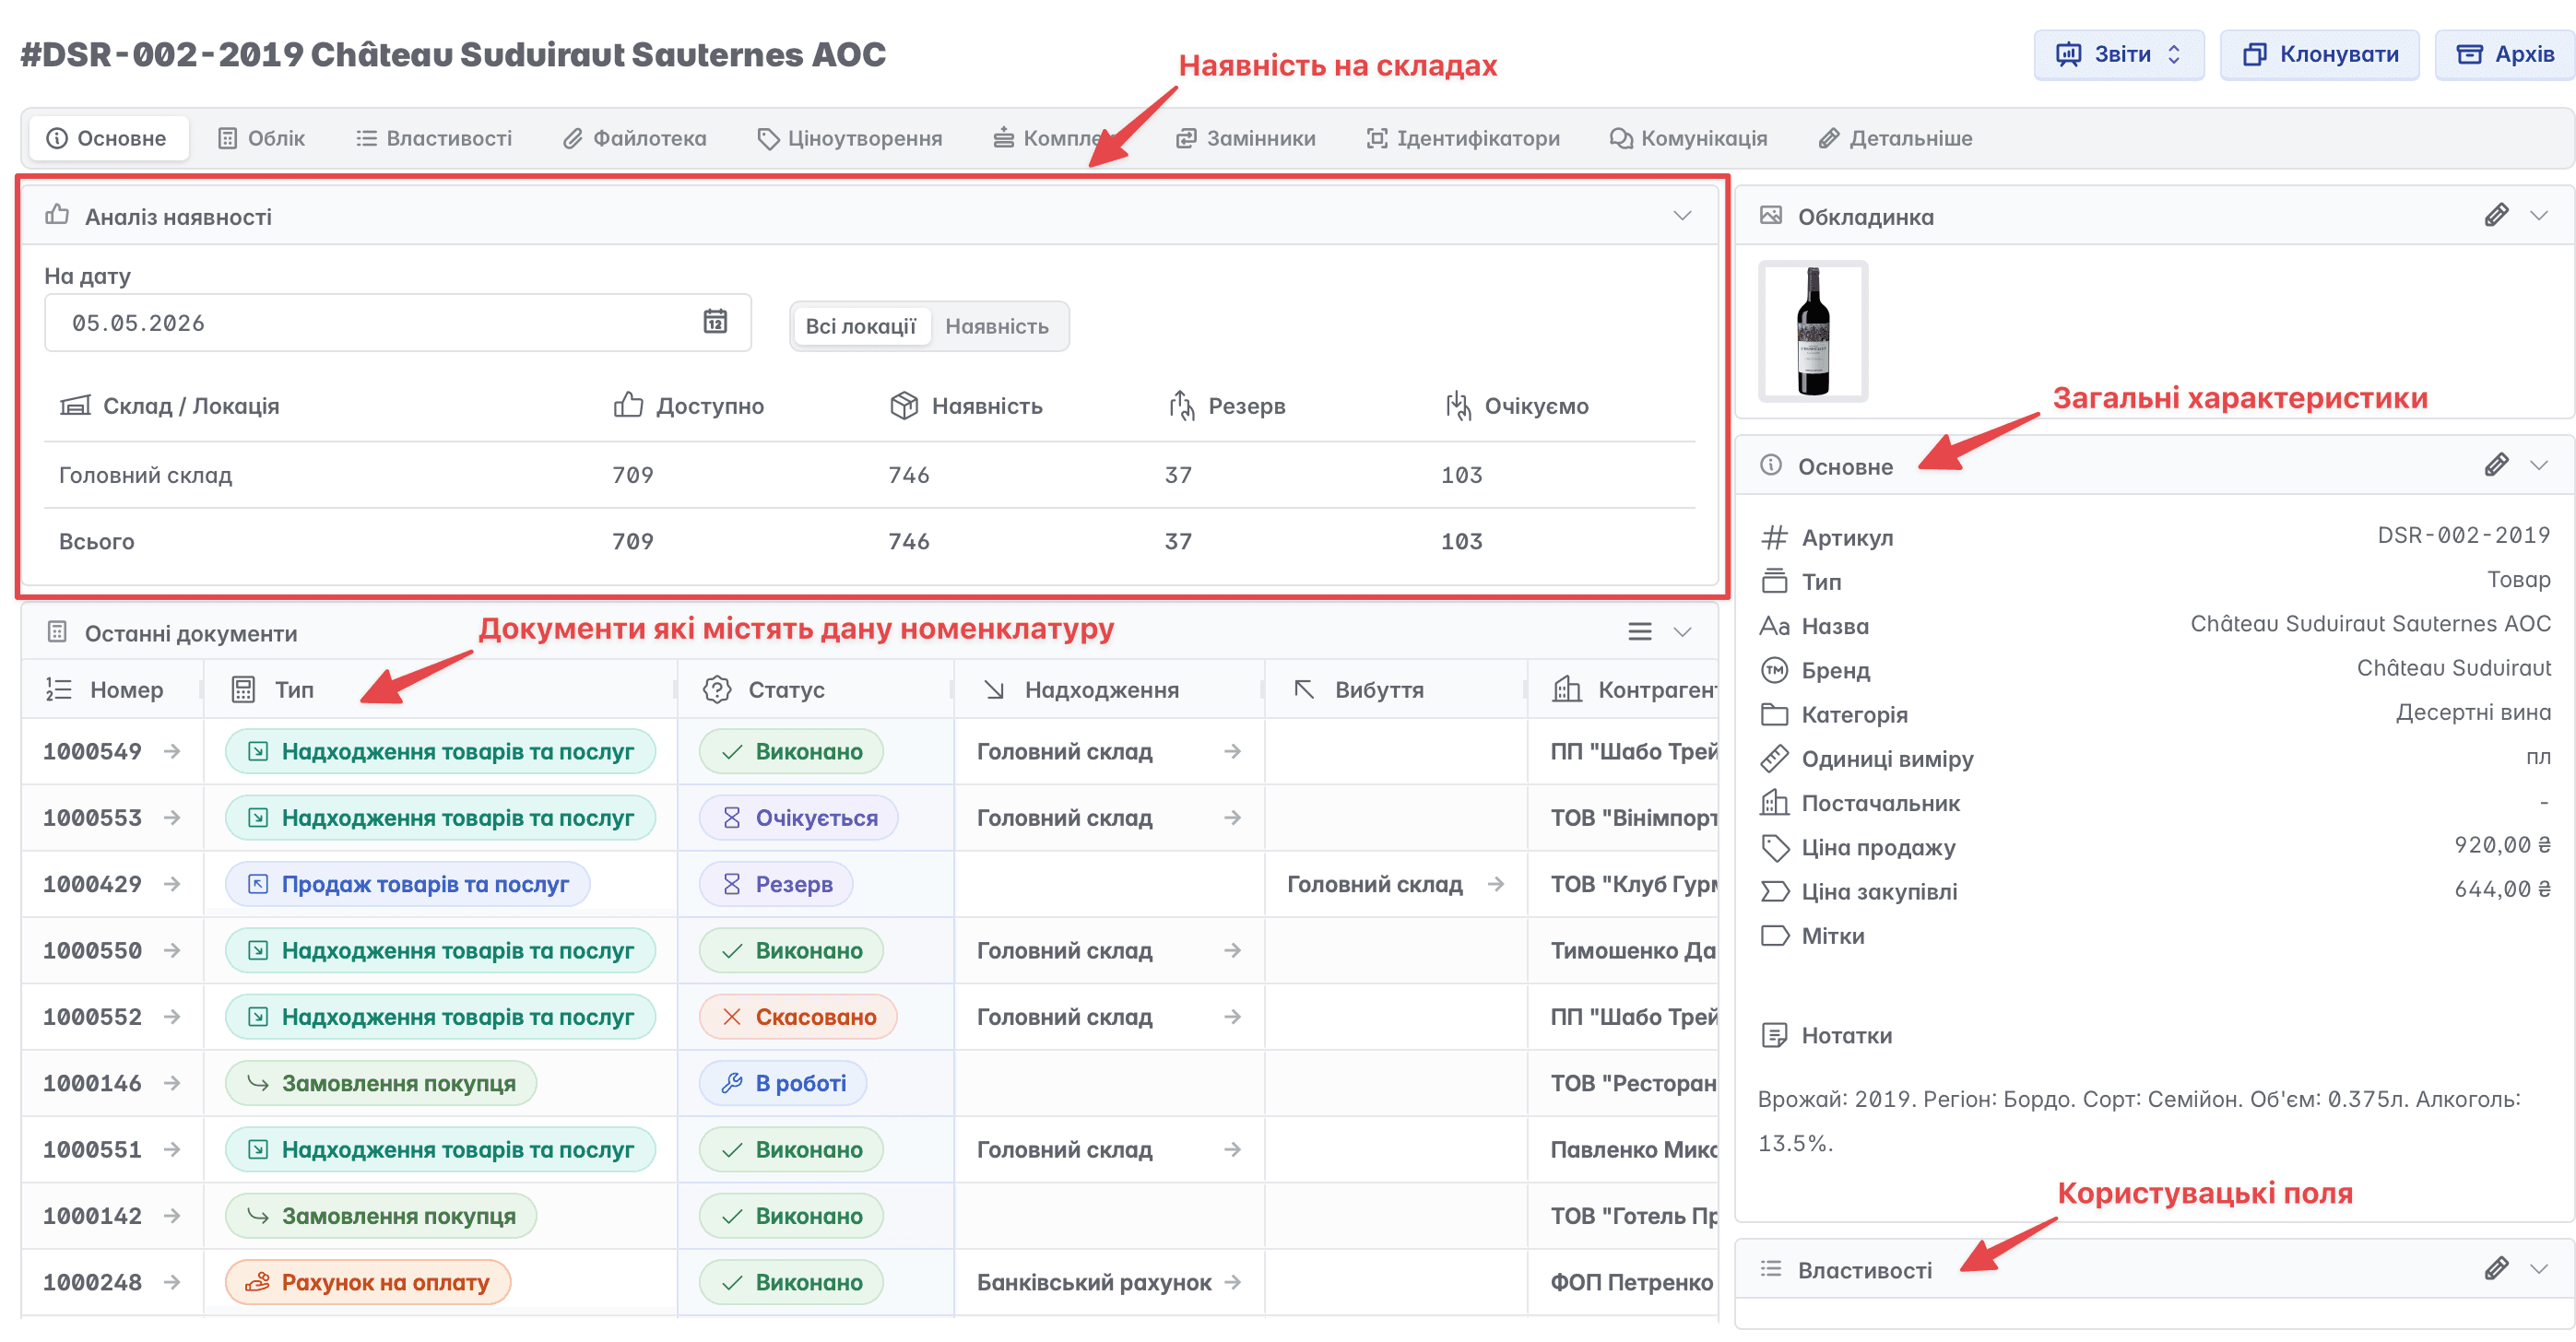Open the Ідентифікатори tab

click(x=1463, y=138)
